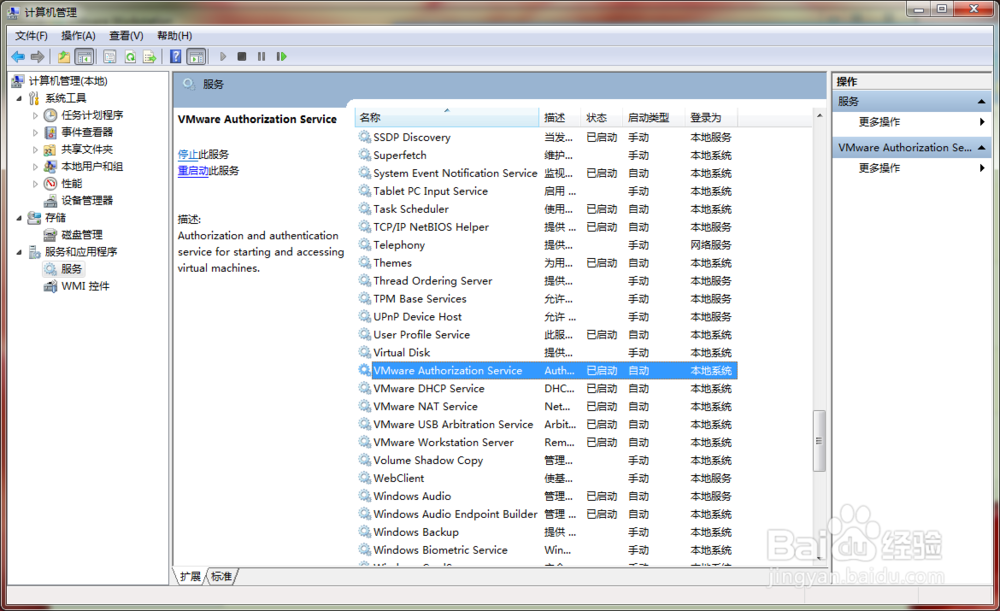Click the 停止 service link

tap(188, 154)
